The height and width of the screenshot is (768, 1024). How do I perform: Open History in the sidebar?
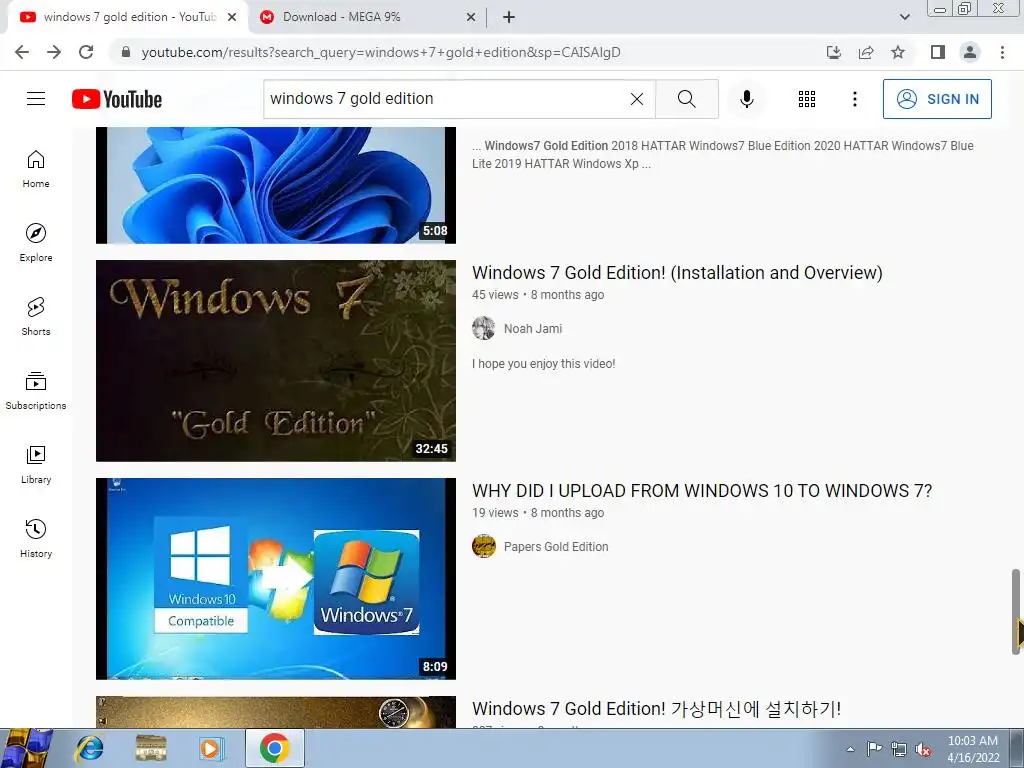coord(36,538)
